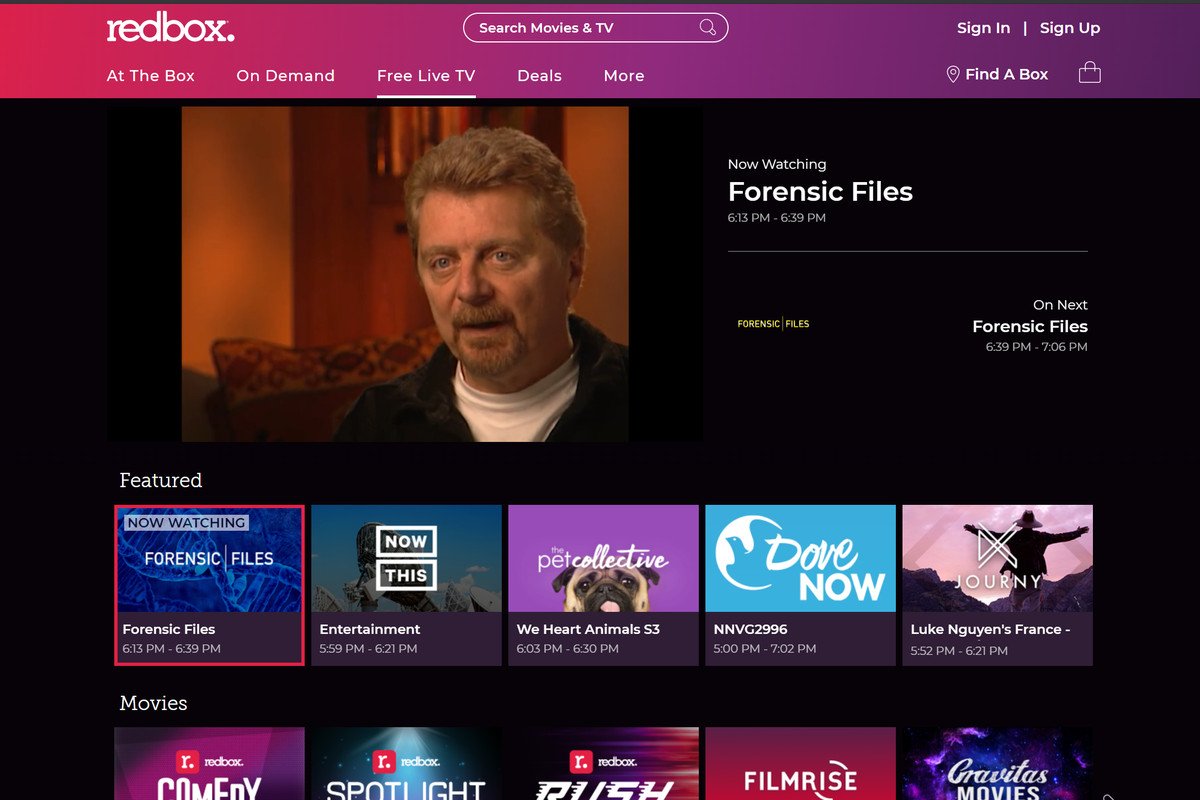Click the search magnifier icon
This screenshot has width=1200, height=800.
tap(707, 28)
